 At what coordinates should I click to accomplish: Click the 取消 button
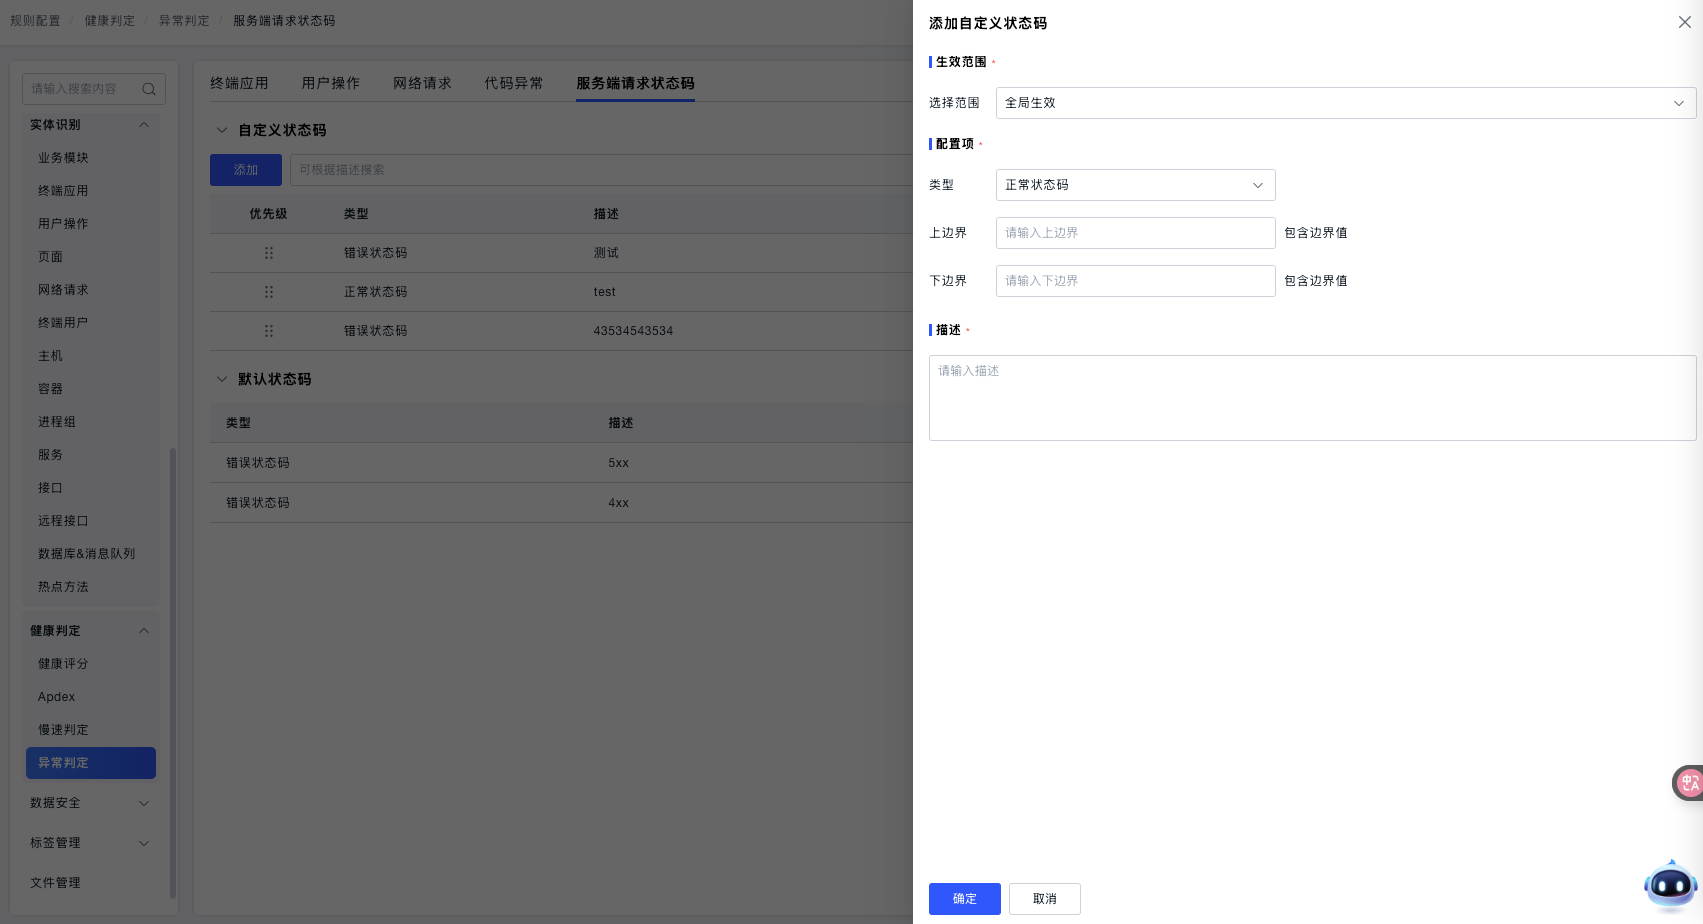coord(1044,899)
